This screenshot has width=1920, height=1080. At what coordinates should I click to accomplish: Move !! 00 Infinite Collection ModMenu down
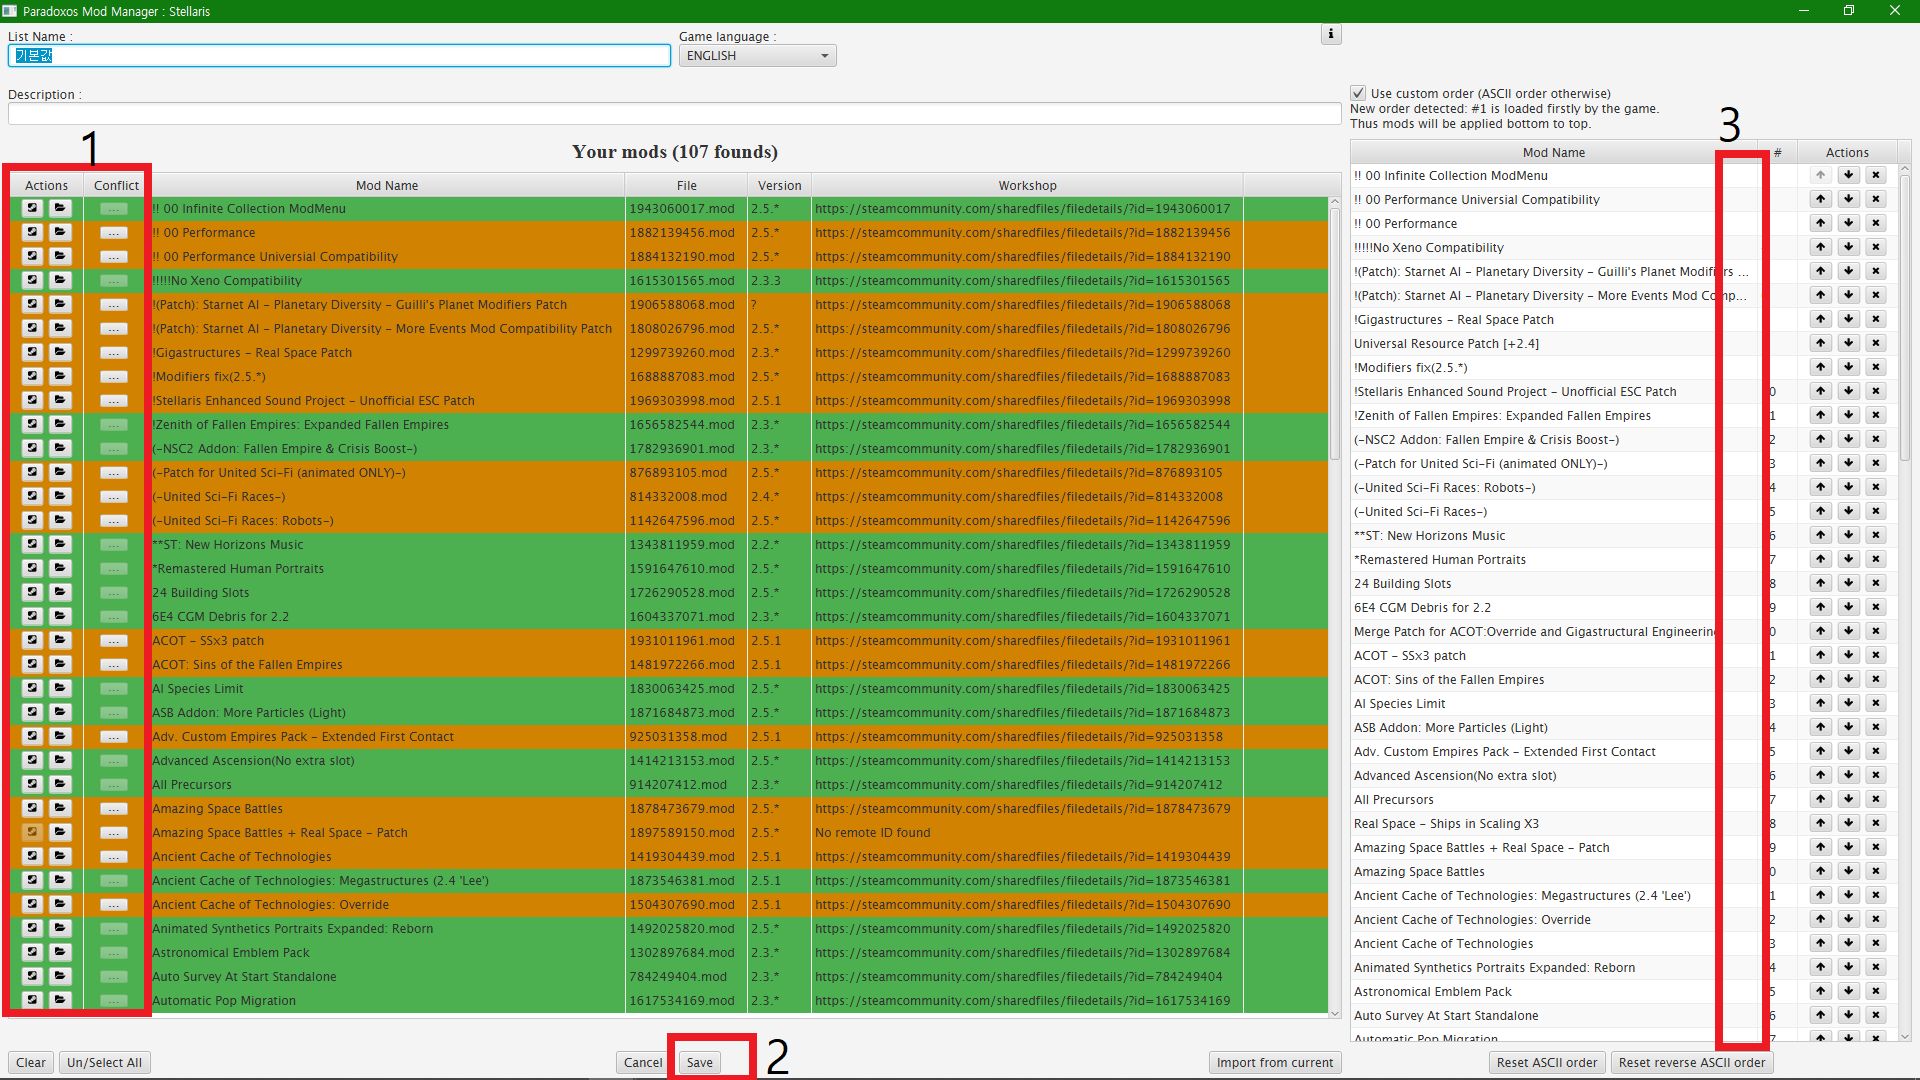tap(1848, 175)
